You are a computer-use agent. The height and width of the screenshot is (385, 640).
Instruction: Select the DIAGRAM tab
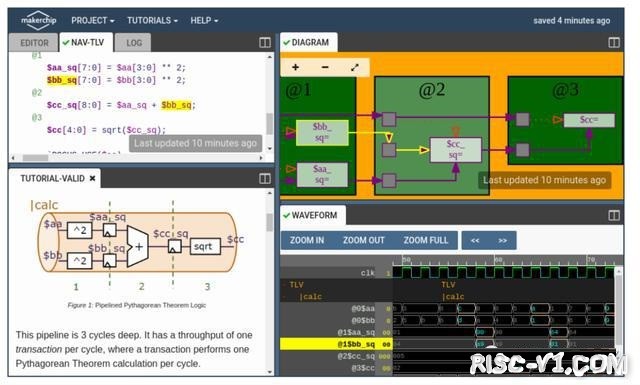(309, 42)
